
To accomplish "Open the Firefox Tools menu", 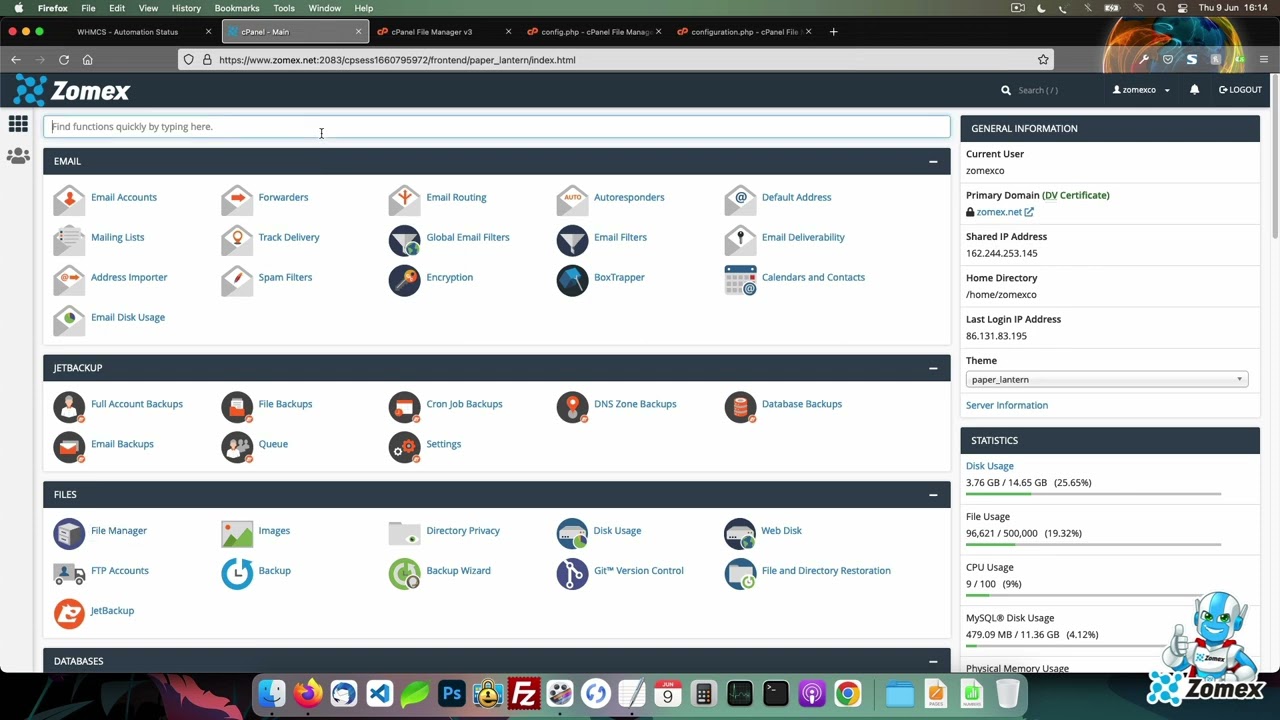I will 284,8.
